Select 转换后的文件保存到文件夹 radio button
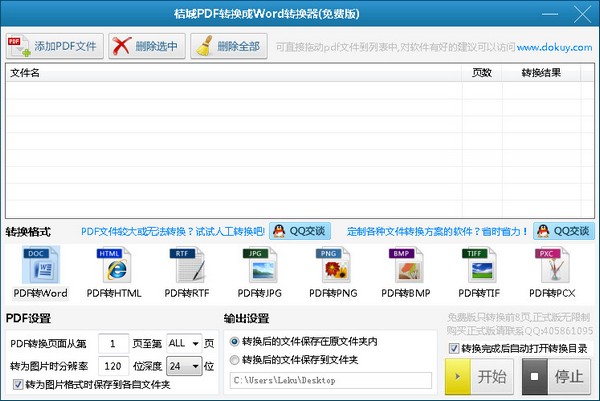The width and height of the screenshot is (600, 401). pyautogui.click(x=234, y=360)
